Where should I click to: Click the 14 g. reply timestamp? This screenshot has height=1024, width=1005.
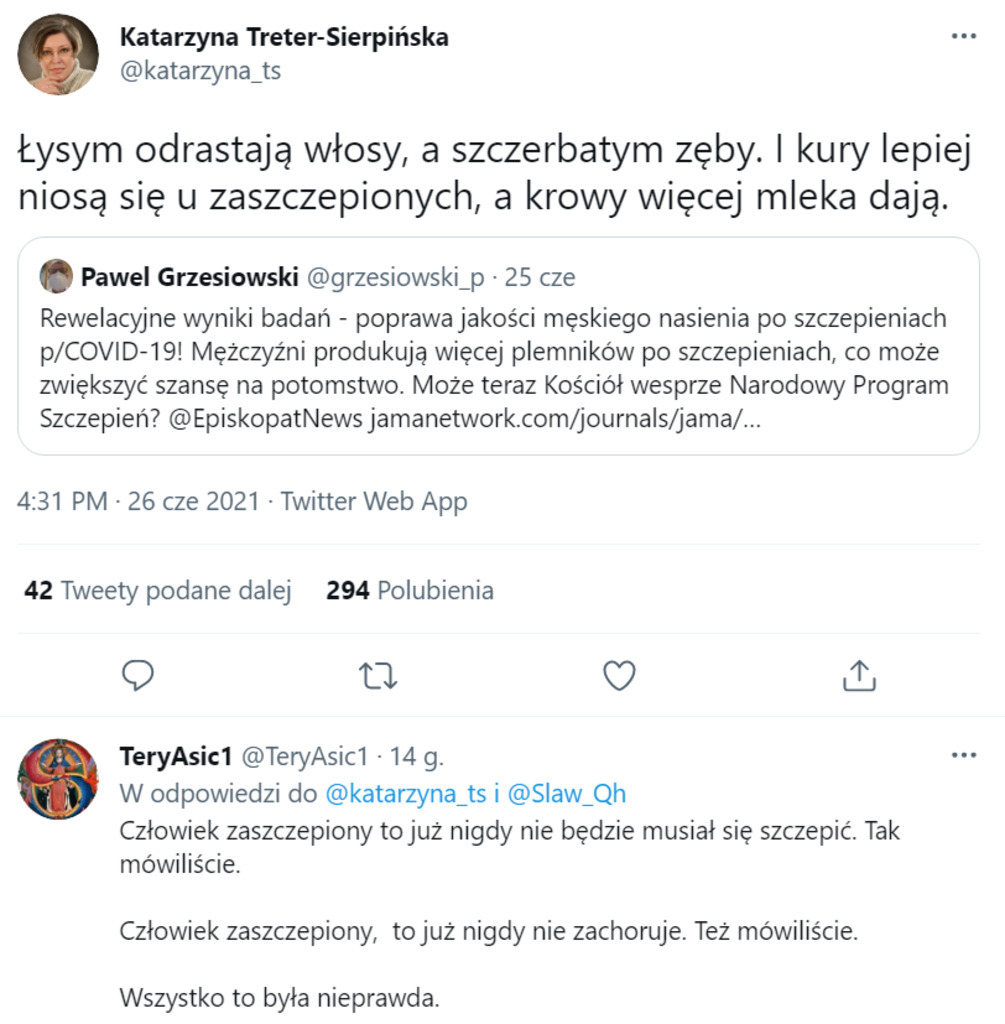tap(417, 755)
